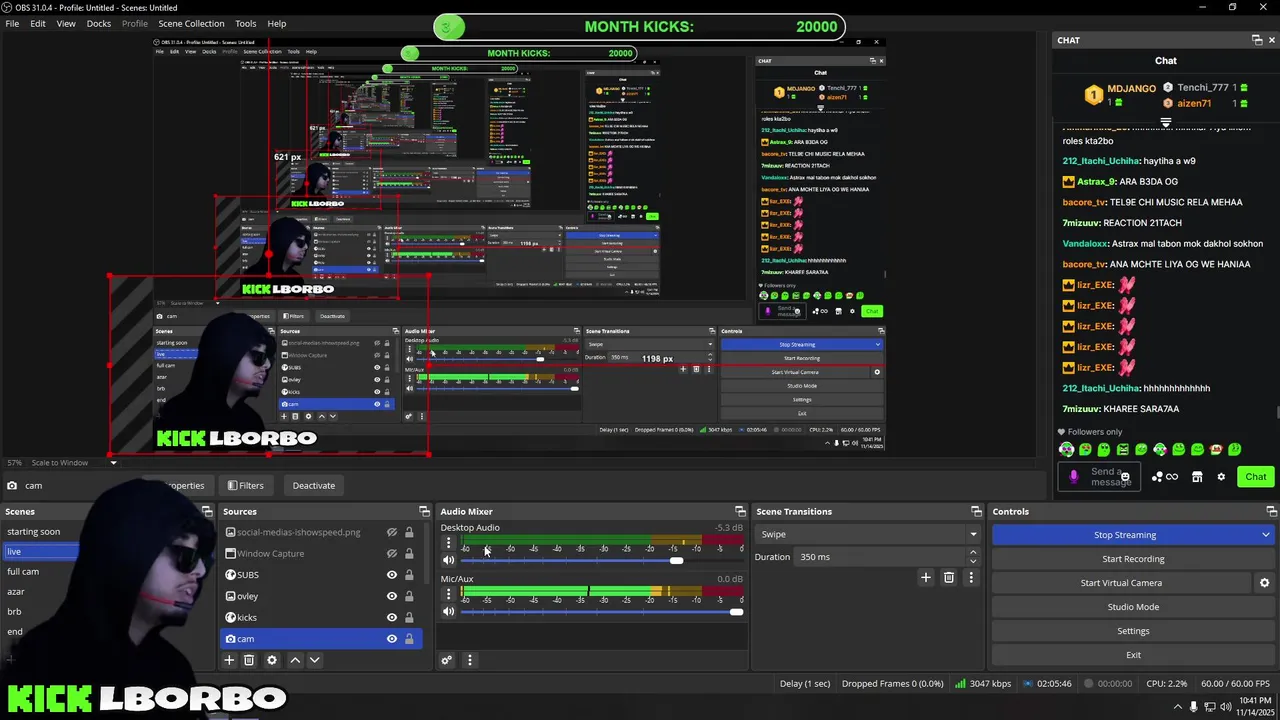Decrease transition duration stepper
The height and width of the screenshot is (720, 1280).
(973, 562)
